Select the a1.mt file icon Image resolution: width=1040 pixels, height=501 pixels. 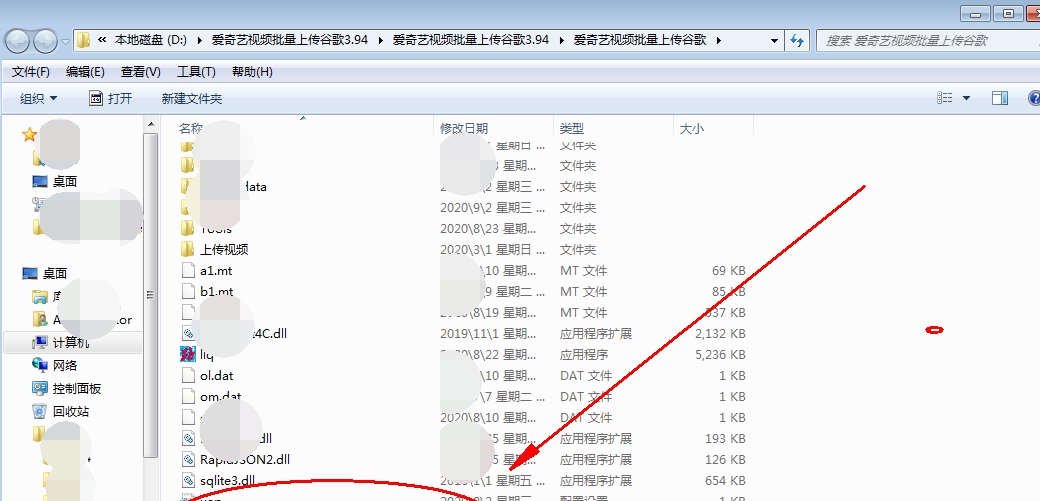pyautogui.click(x=188, y=271)
